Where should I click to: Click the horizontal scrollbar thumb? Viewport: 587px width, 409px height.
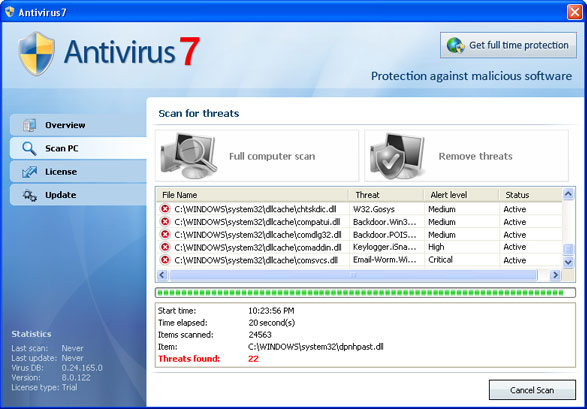353,275
